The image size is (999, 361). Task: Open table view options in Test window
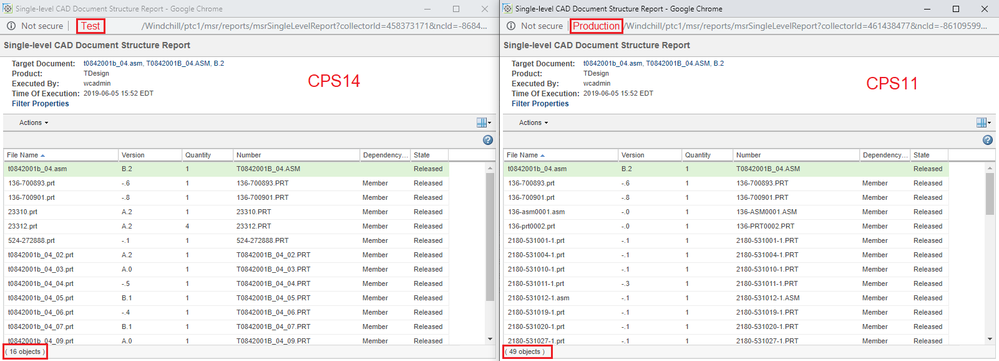coord(483,122)
